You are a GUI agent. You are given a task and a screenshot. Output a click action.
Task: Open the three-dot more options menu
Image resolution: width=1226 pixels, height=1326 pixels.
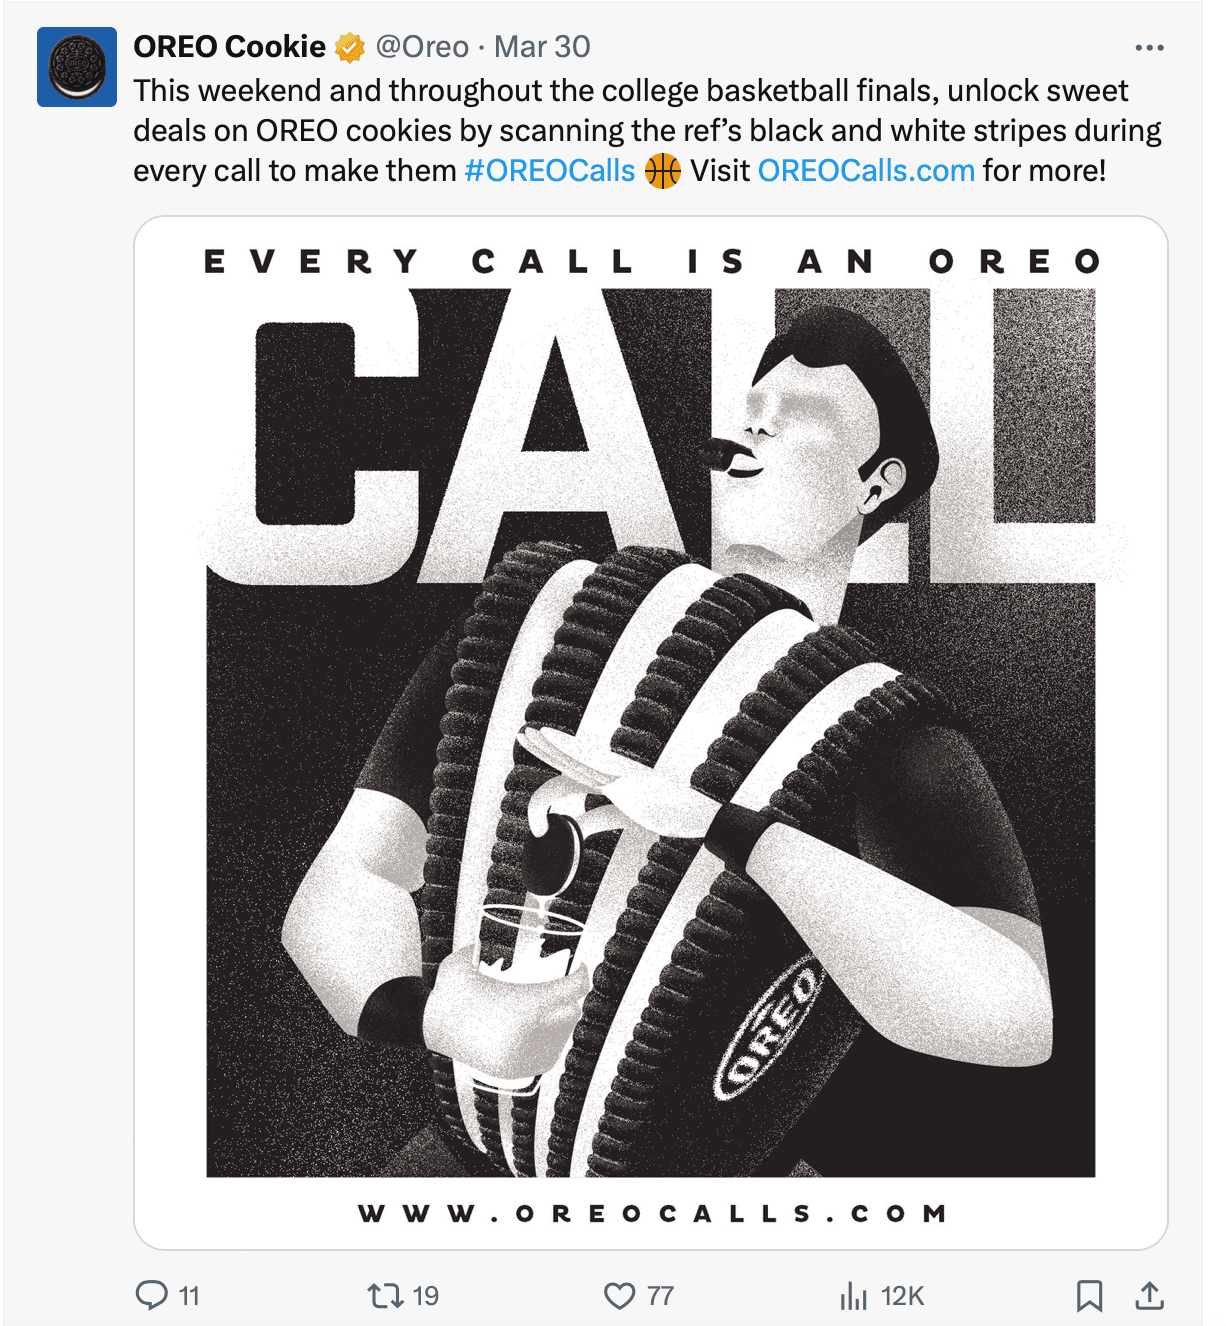(x=1149, y=47)
